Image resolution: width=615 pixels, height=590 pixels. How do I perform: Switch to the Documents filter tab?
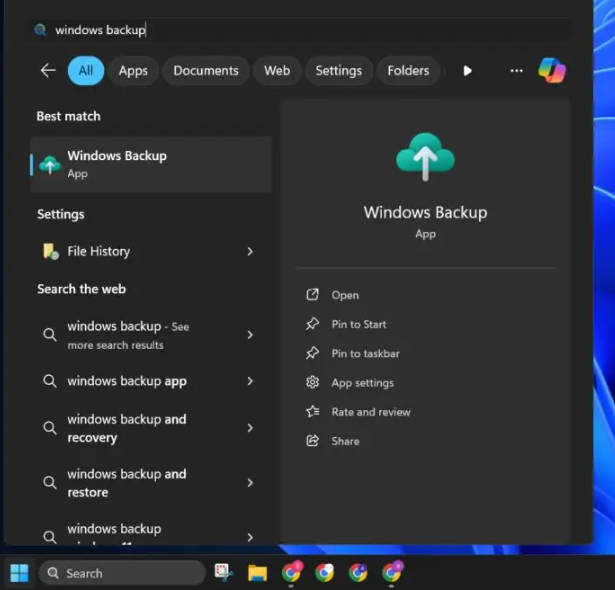tap(206, 71)
